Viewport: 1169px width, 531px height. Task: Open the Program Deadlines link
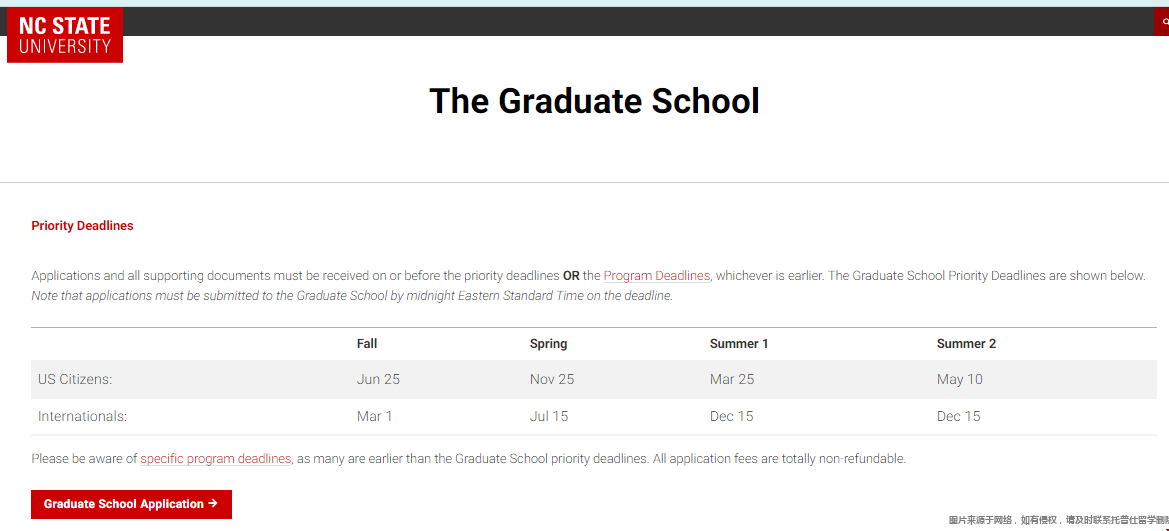click(656, 276)
